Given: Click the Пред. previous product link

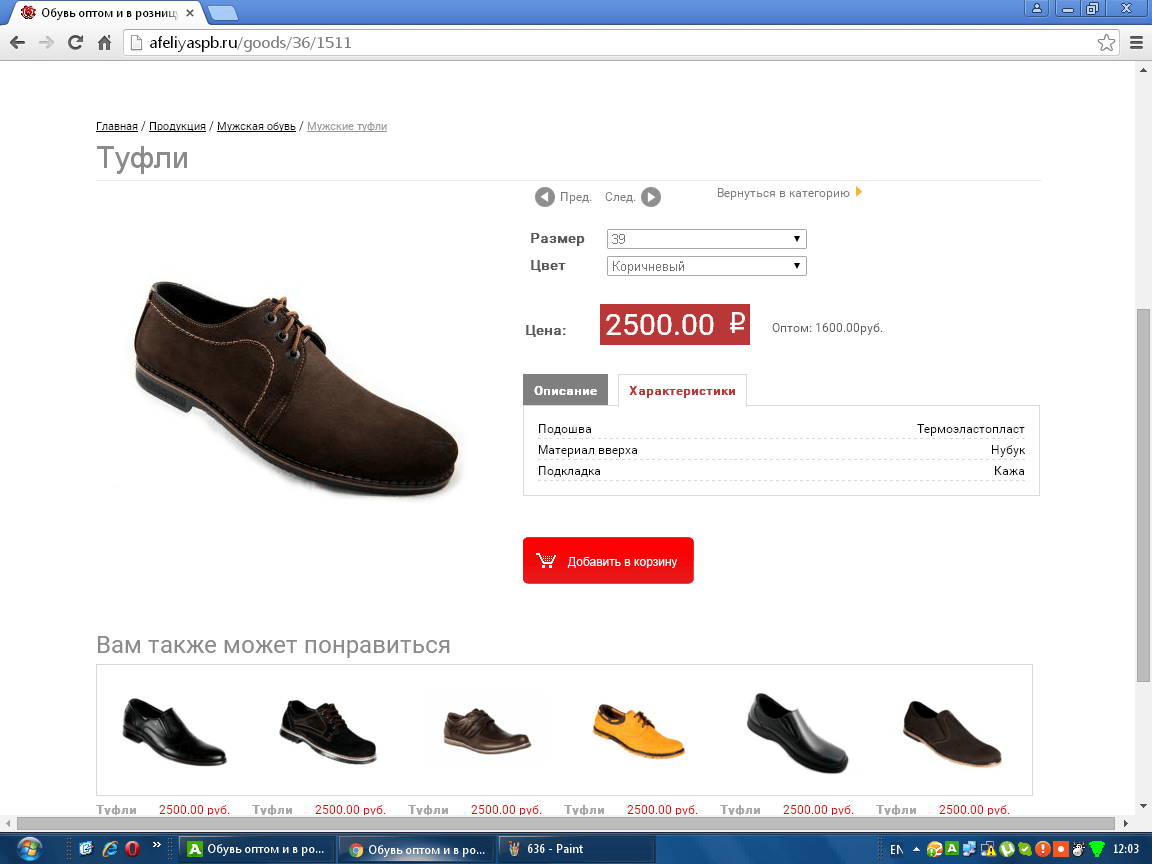Looking at the screenshot, I should point(575,197).
